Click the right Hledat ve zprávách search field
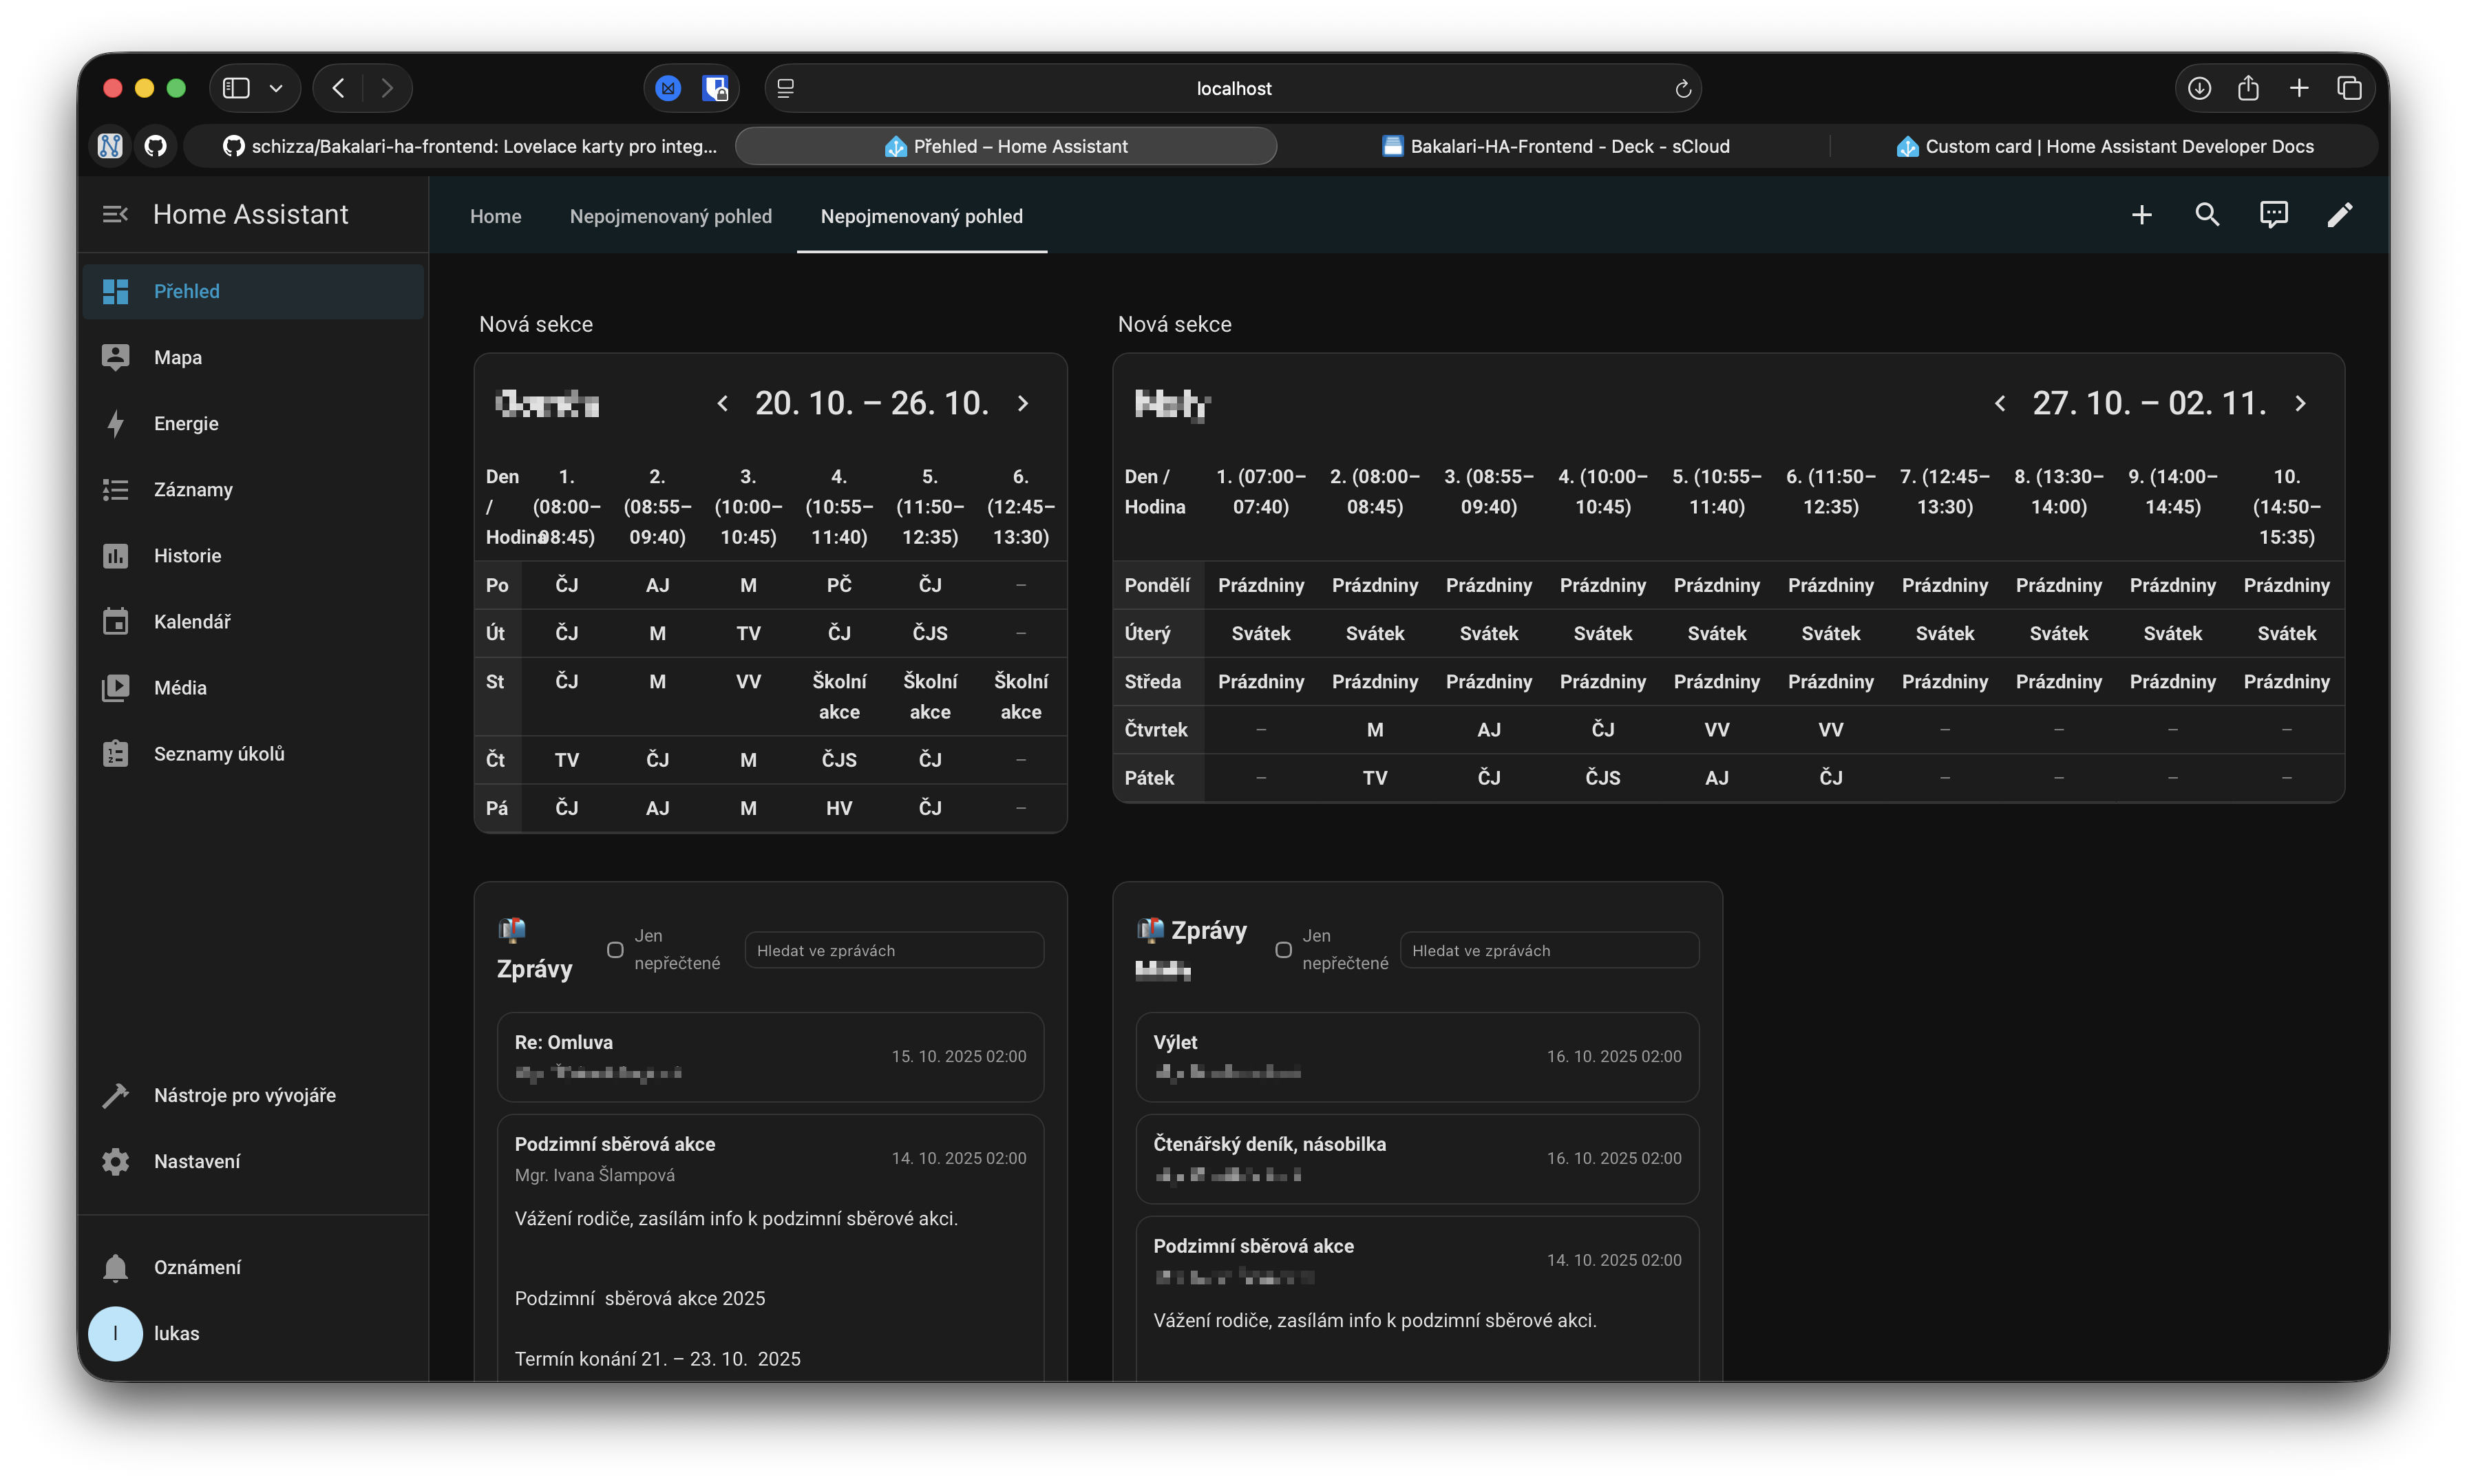The height and width of the screenshot is (1484, 2467). pyautogui.click(x=1548, y=951)
